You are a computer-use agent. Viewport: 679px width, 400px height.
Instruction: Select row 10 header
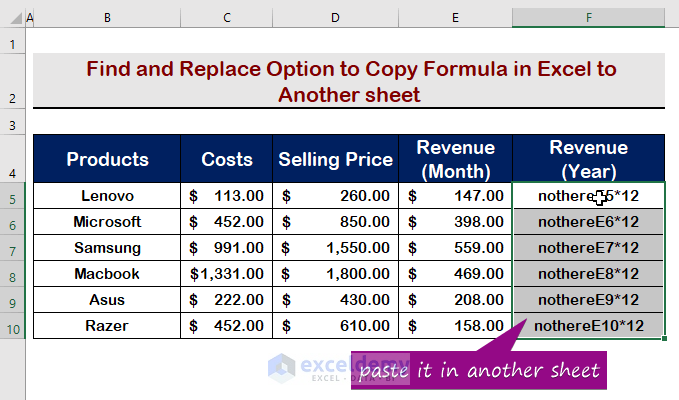11,326
